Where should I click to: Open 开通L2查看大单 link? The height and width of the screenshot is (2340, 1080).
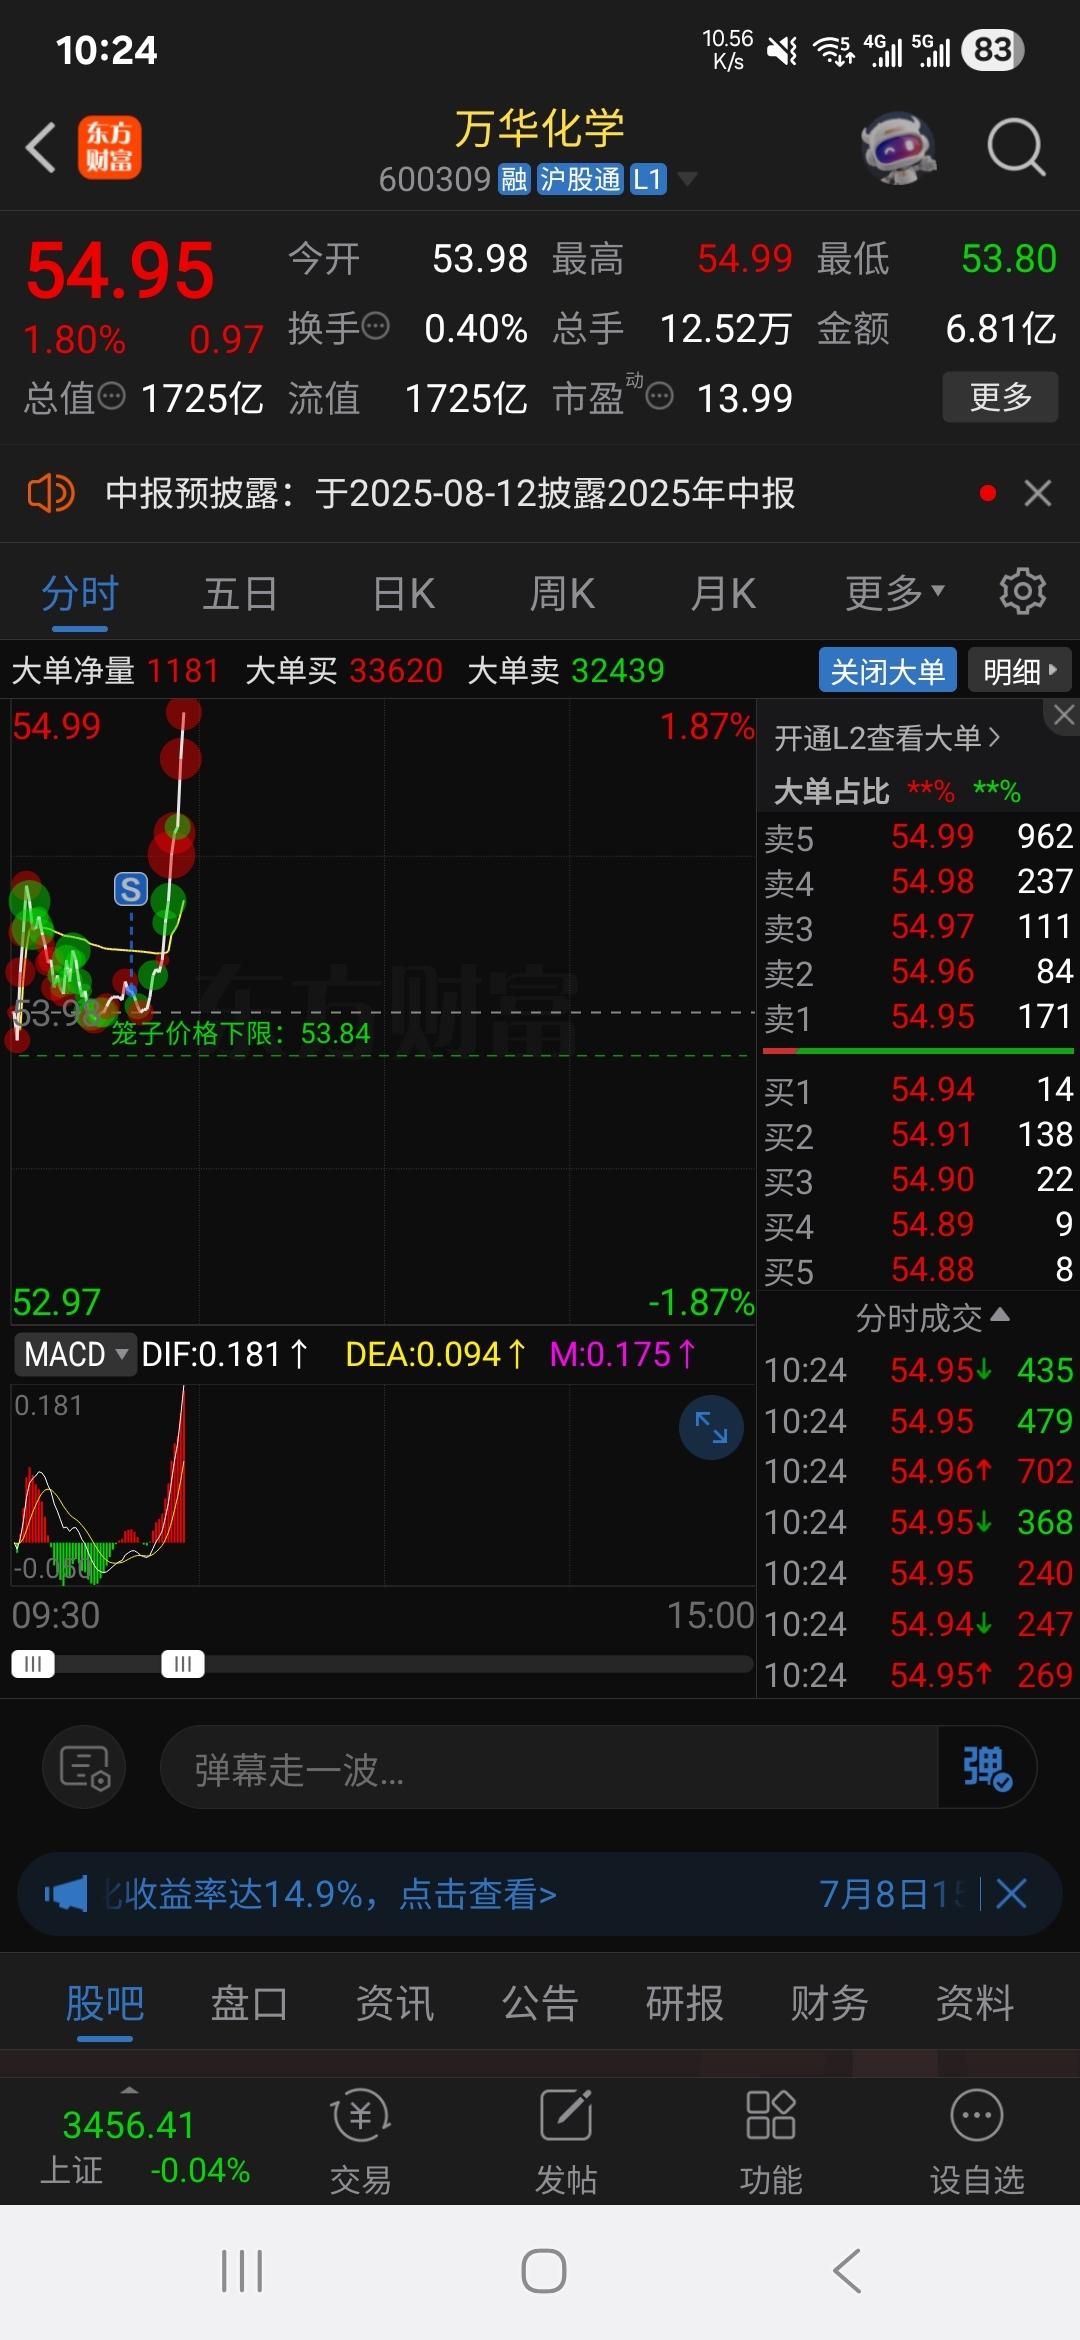pos(887,738)
